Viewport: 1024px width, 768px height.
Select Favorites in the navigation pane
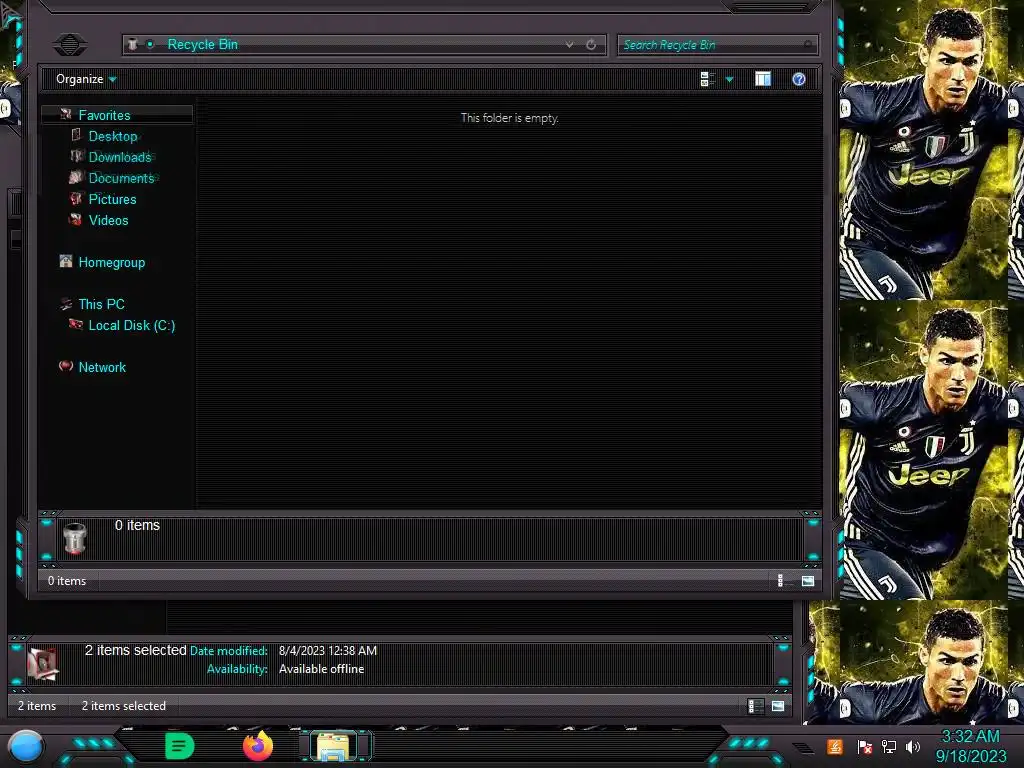(x=104, y=115)
